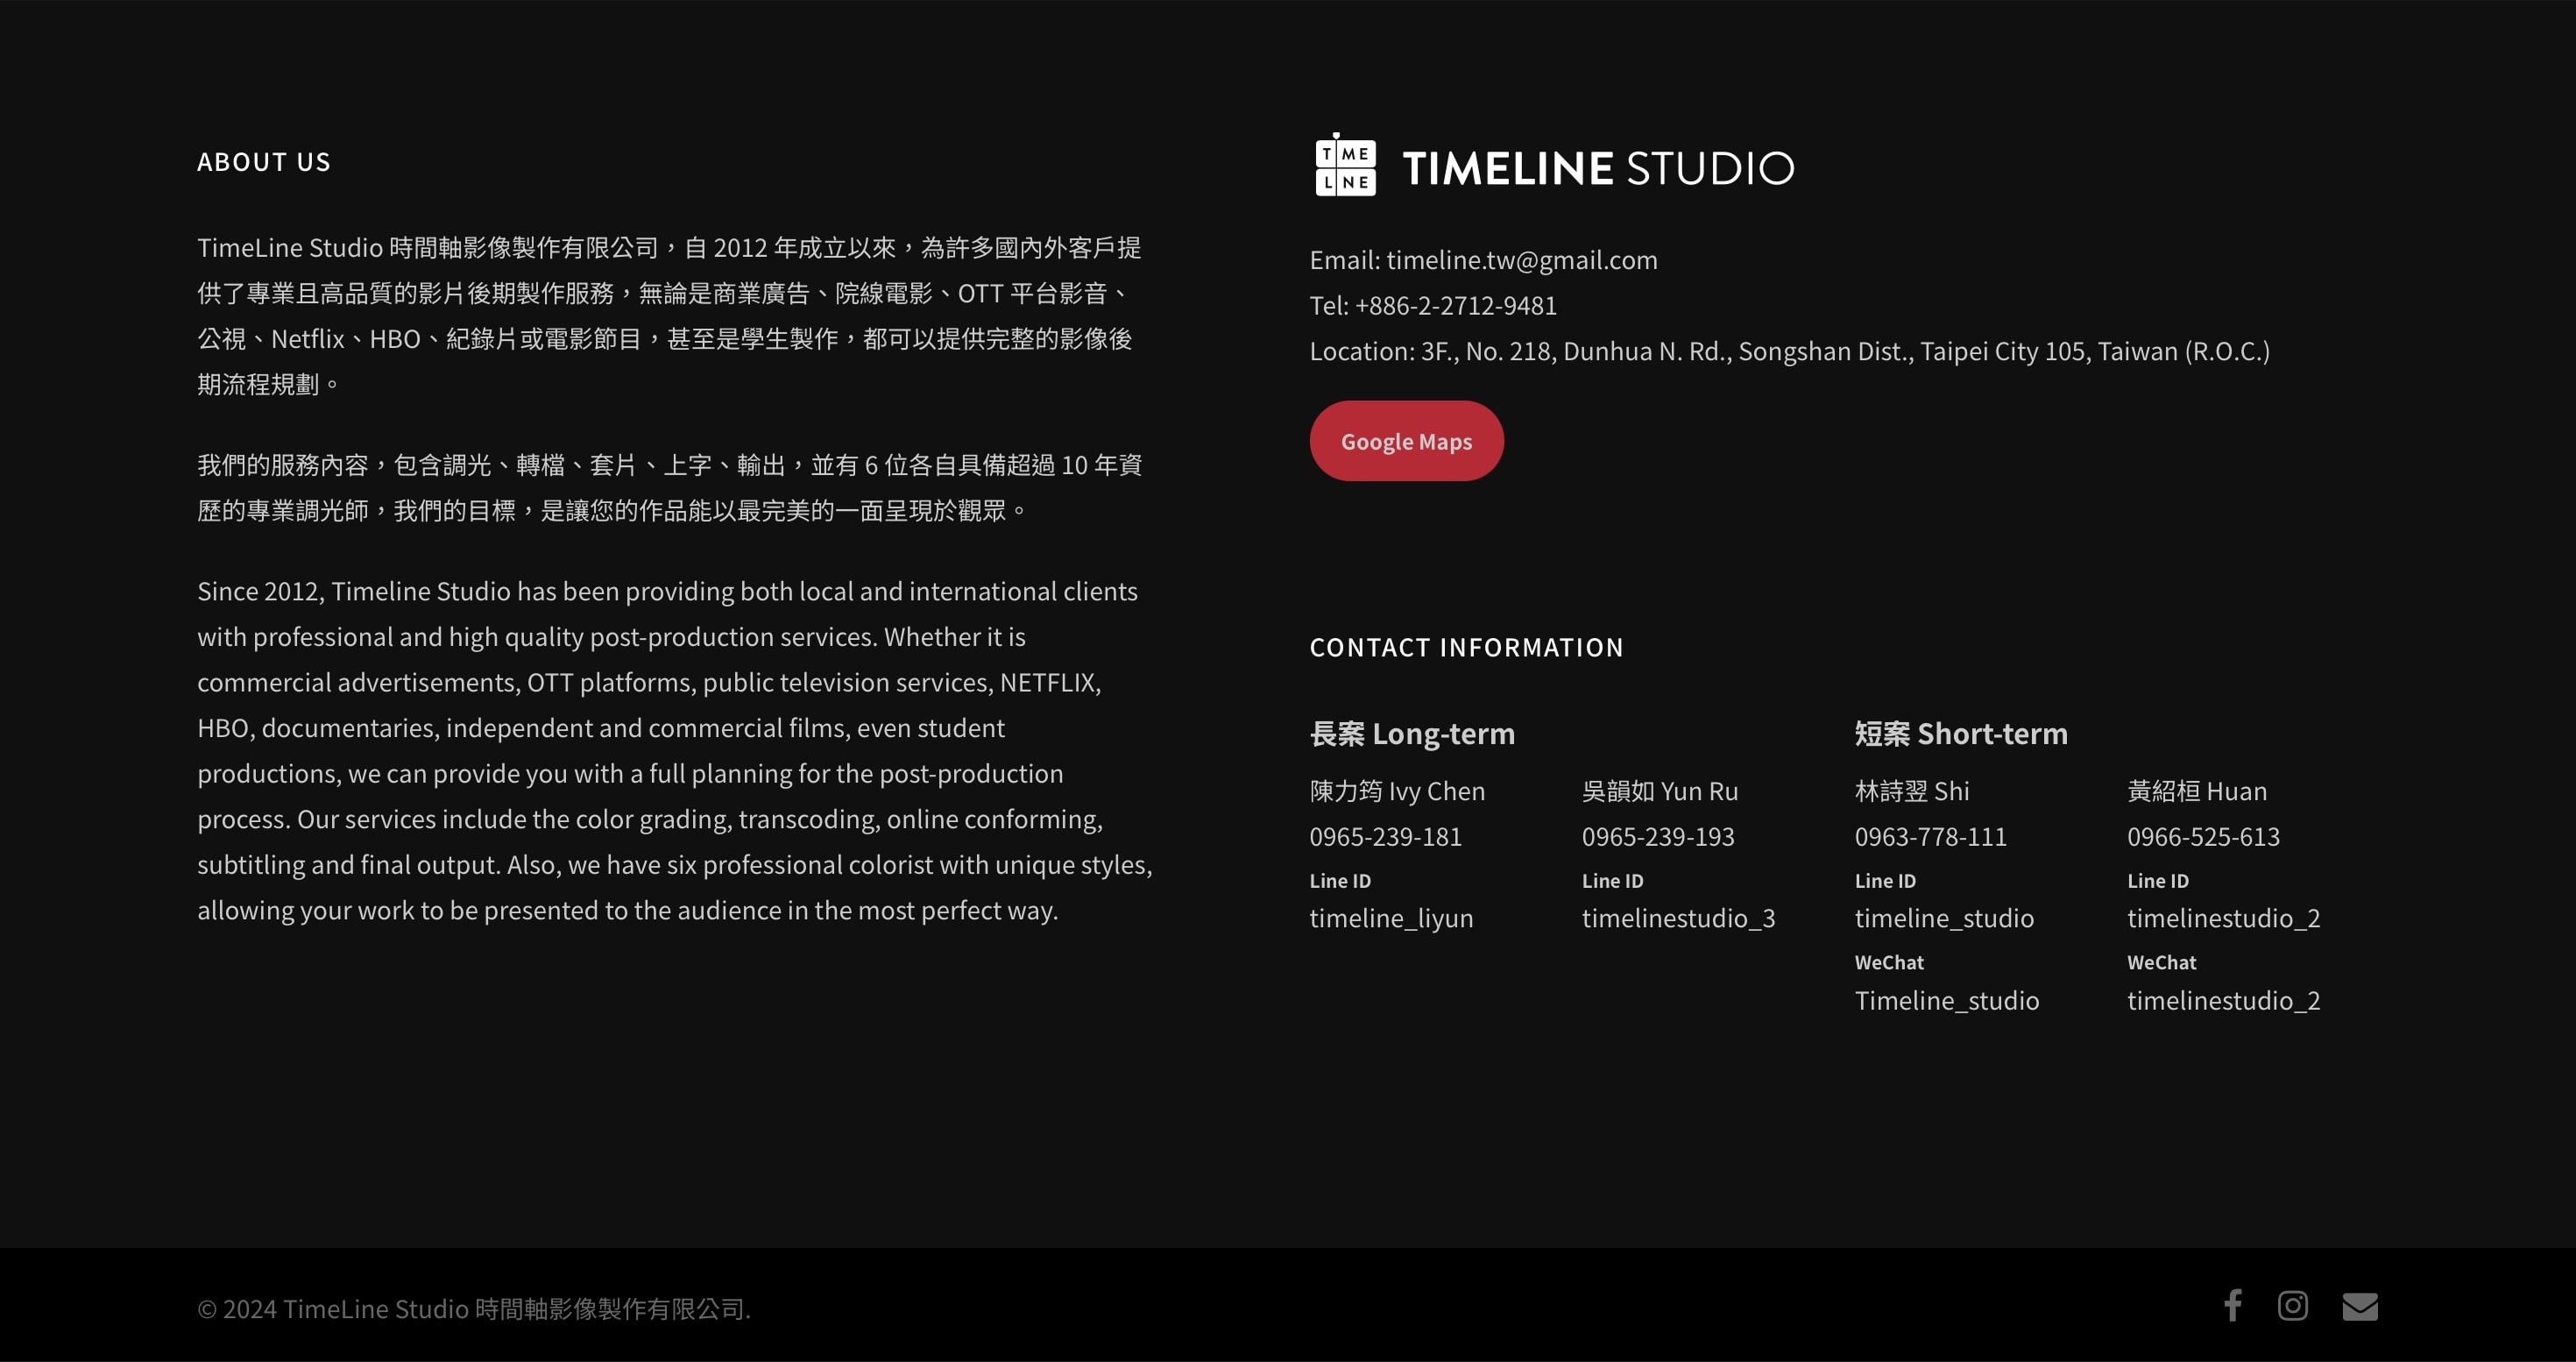
Task: Open the Instagram icon in the footer
Action: click(x=2293, y=1305)
